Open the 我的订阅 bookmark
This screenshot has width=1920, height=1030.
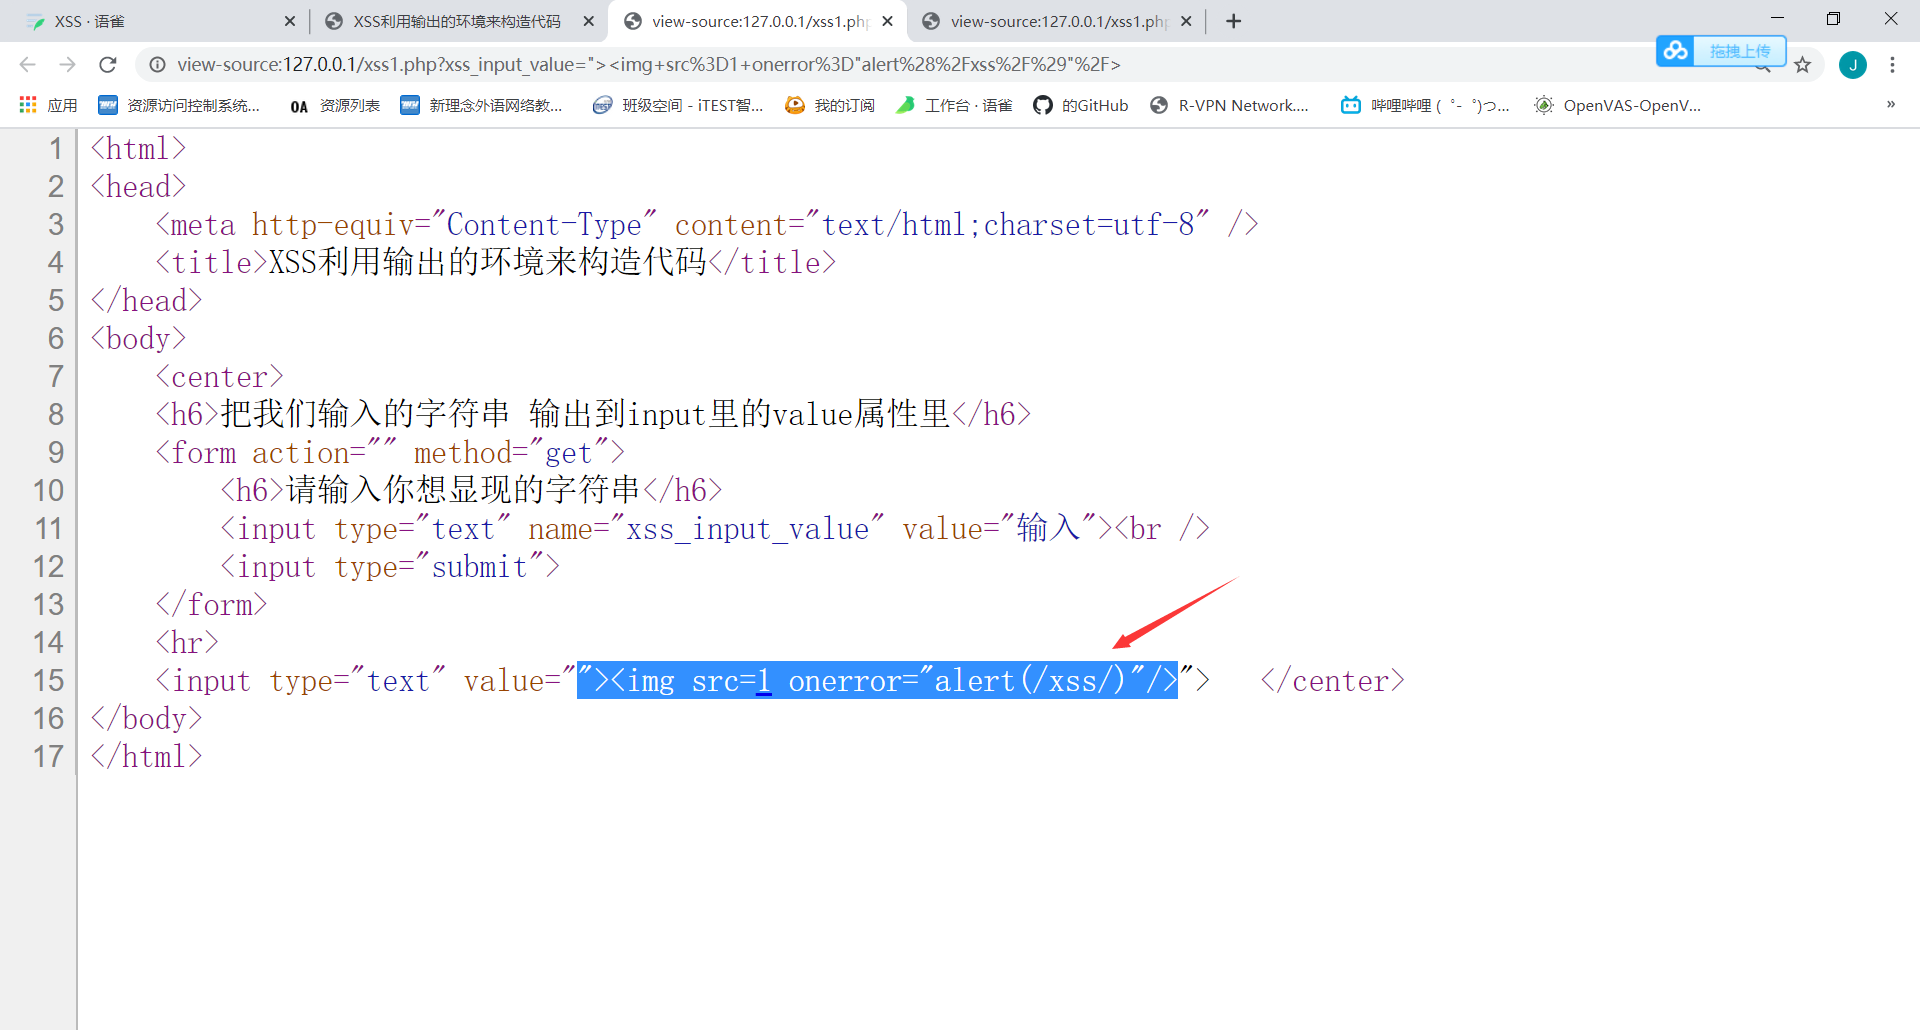click(829, 105)
